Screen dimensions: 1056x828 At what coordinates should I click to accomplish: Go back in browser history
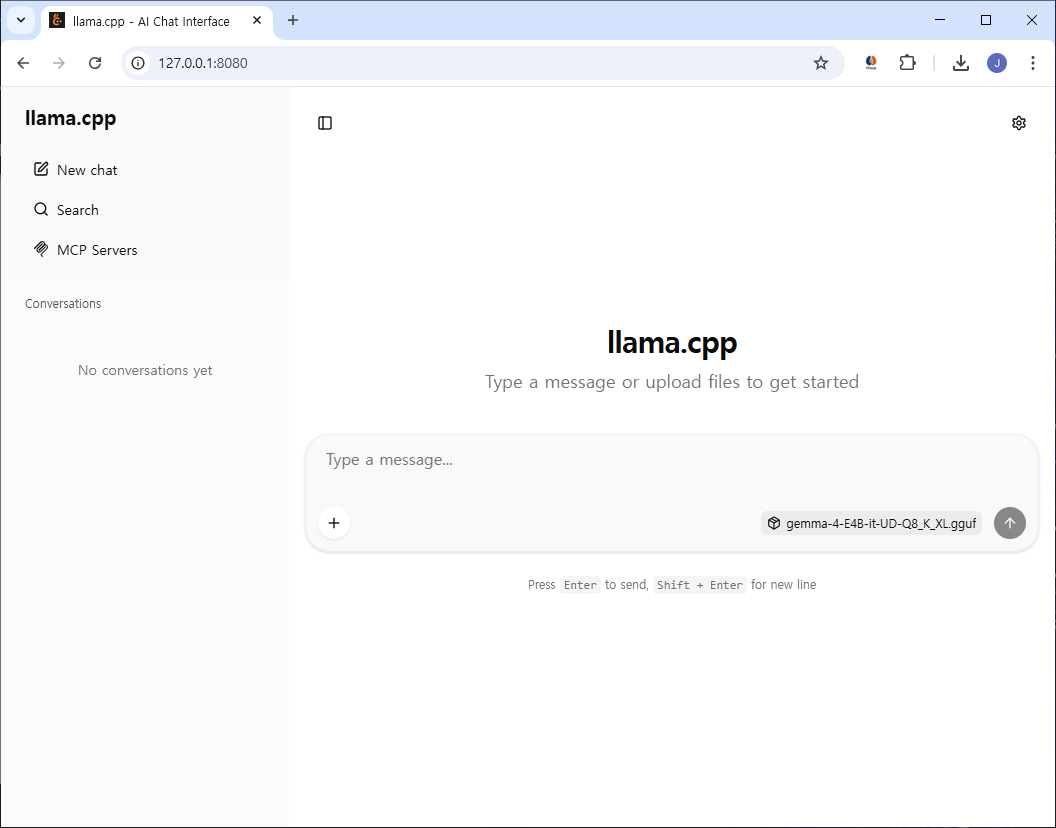click(24, 63)
